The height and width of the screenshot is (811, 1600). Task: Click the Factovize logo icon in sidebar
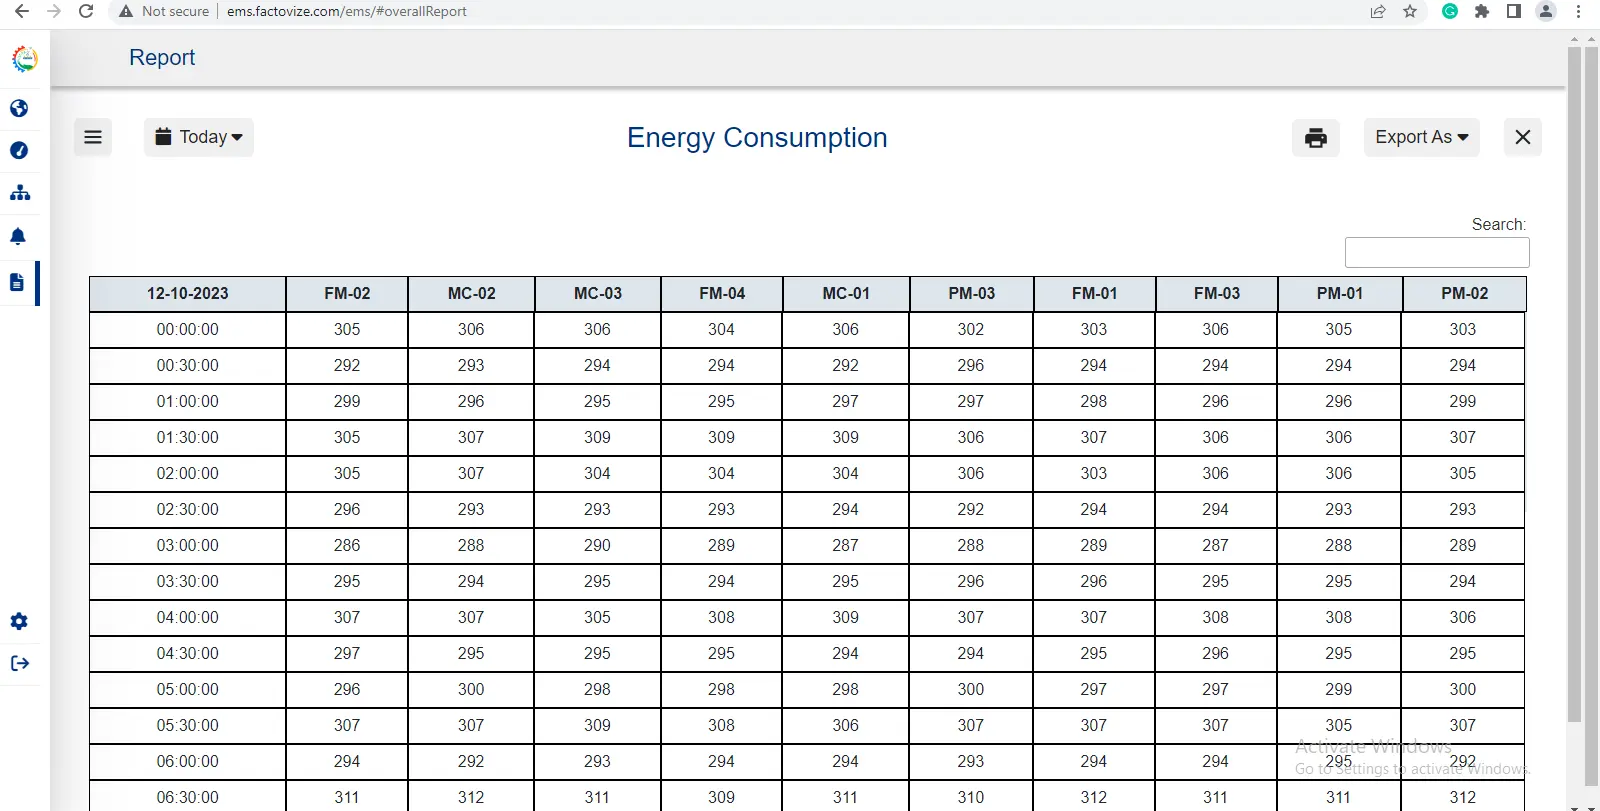pyautogui.click(x=25, y=59)
